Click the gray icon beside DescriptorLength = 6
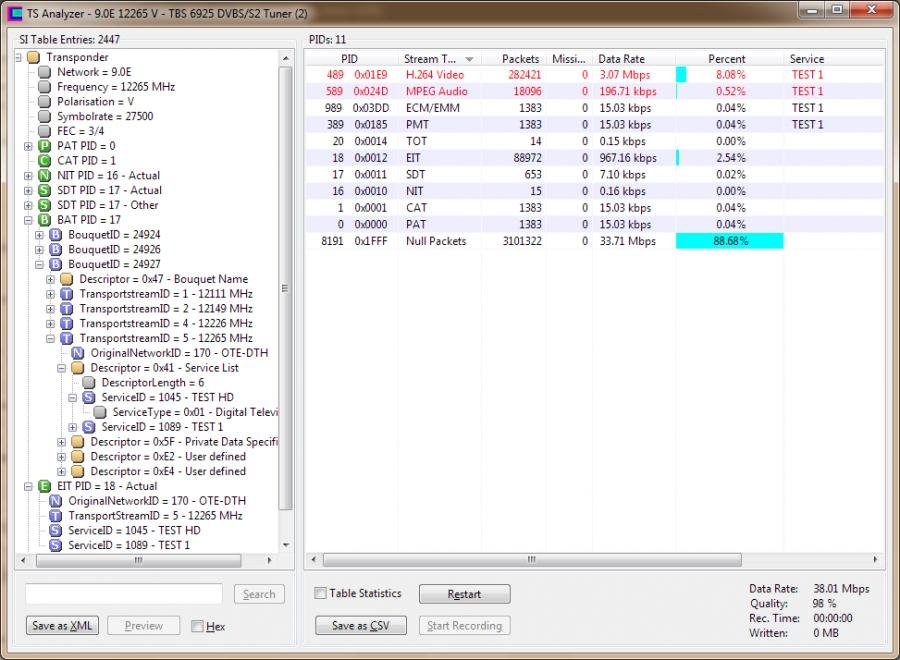The width and height of the screenshot is (900, 660). (x=89, y=383)
